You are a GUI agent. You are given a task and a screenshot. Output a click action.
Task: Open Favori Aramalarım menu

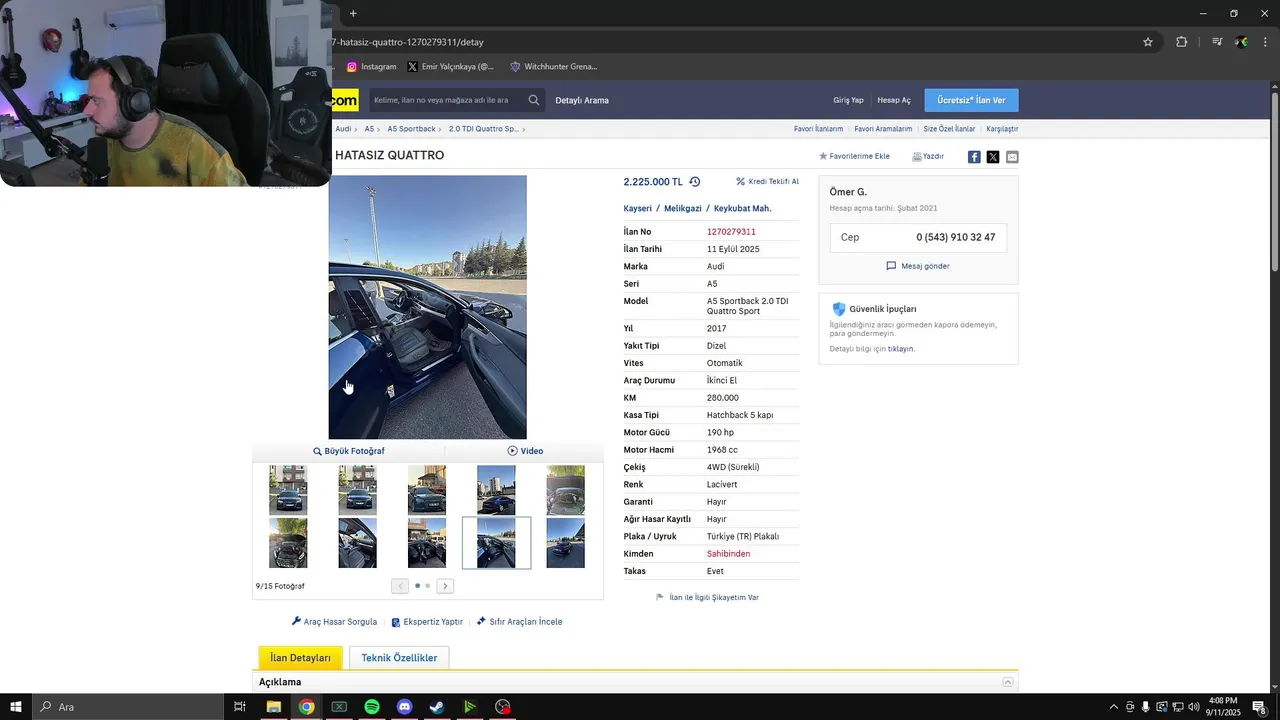(883, 129)
